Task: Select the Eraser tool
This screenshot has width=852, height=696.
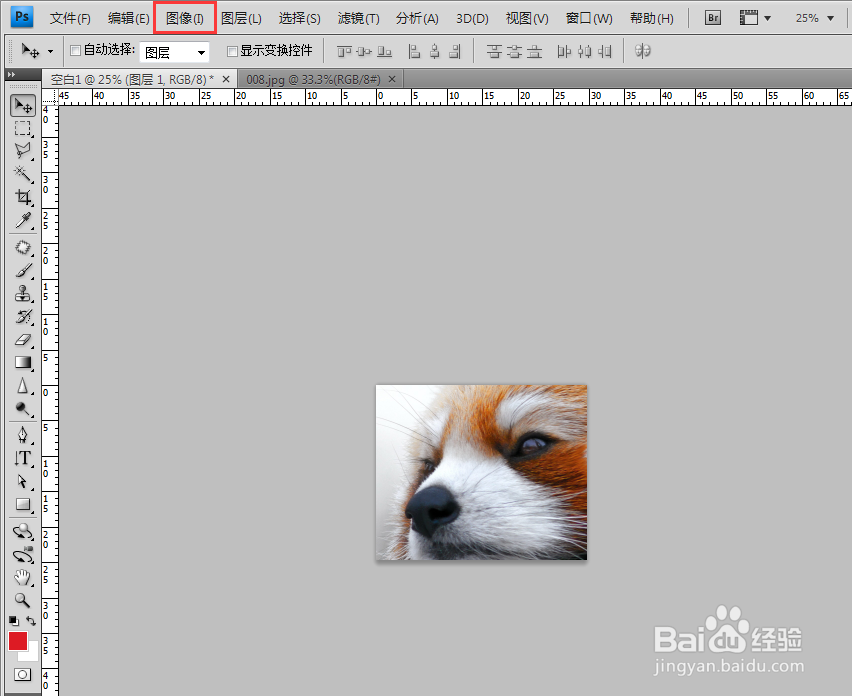Action: point(23,340)
